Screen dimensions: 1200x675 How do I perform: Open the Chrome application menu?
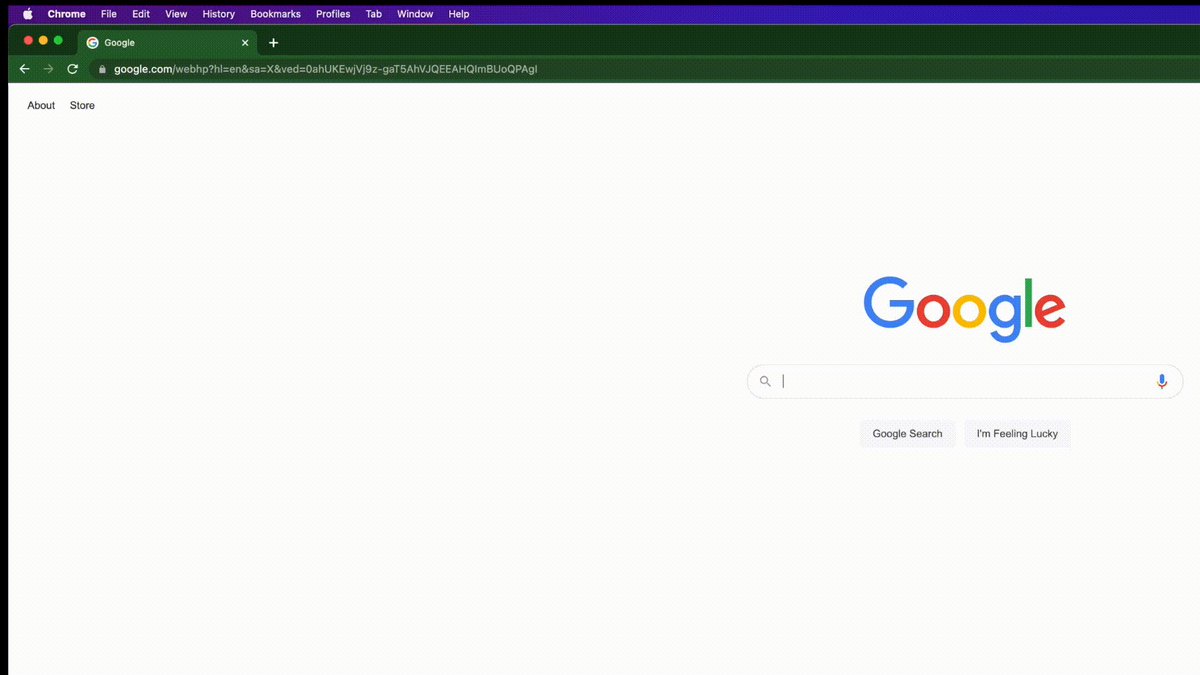pos(66,14)
